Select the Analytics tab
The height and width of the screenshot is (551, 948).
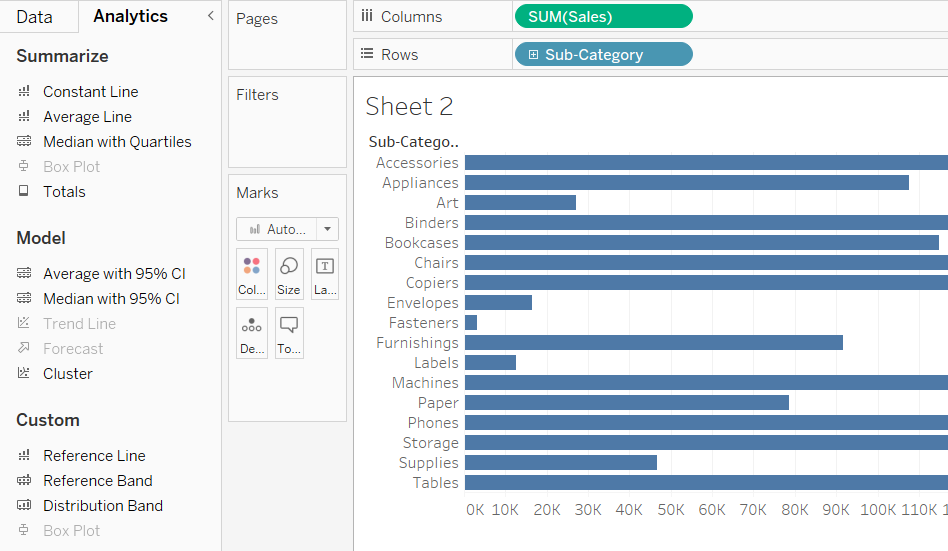click(130, 17)
